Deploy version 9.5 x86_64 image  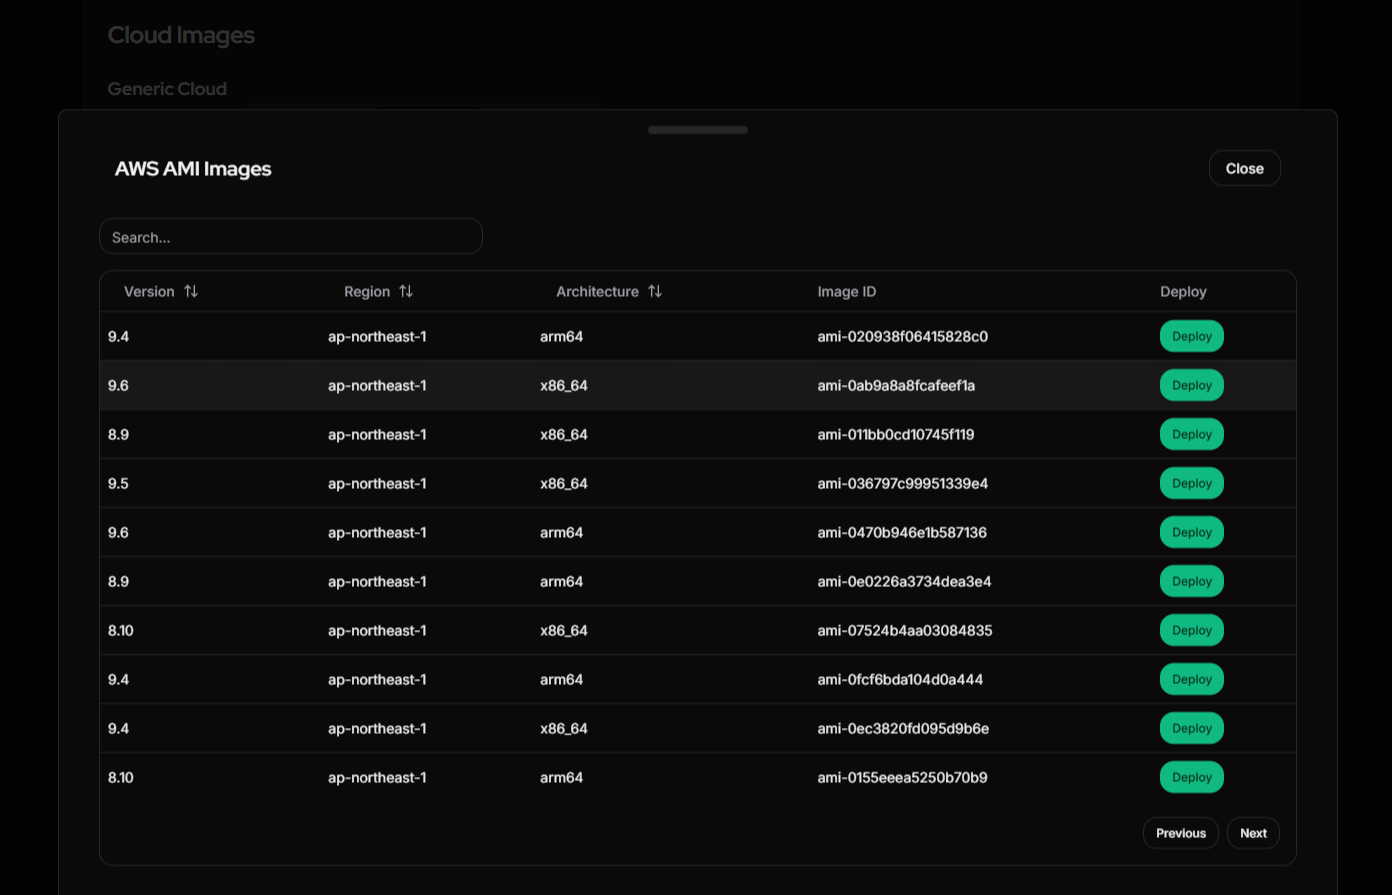[x=1191, y=484]
